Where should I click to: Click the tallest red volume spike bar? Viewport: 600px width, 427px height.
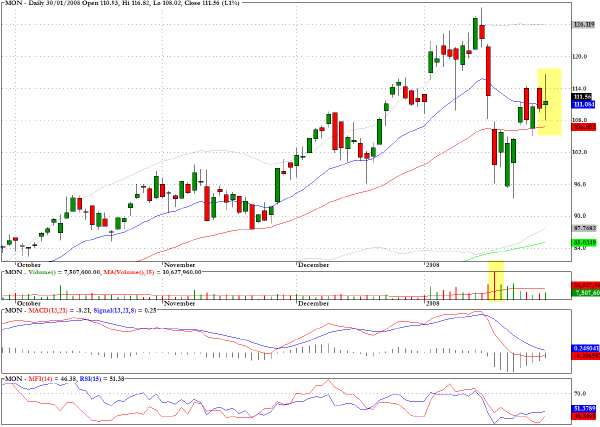494,286
